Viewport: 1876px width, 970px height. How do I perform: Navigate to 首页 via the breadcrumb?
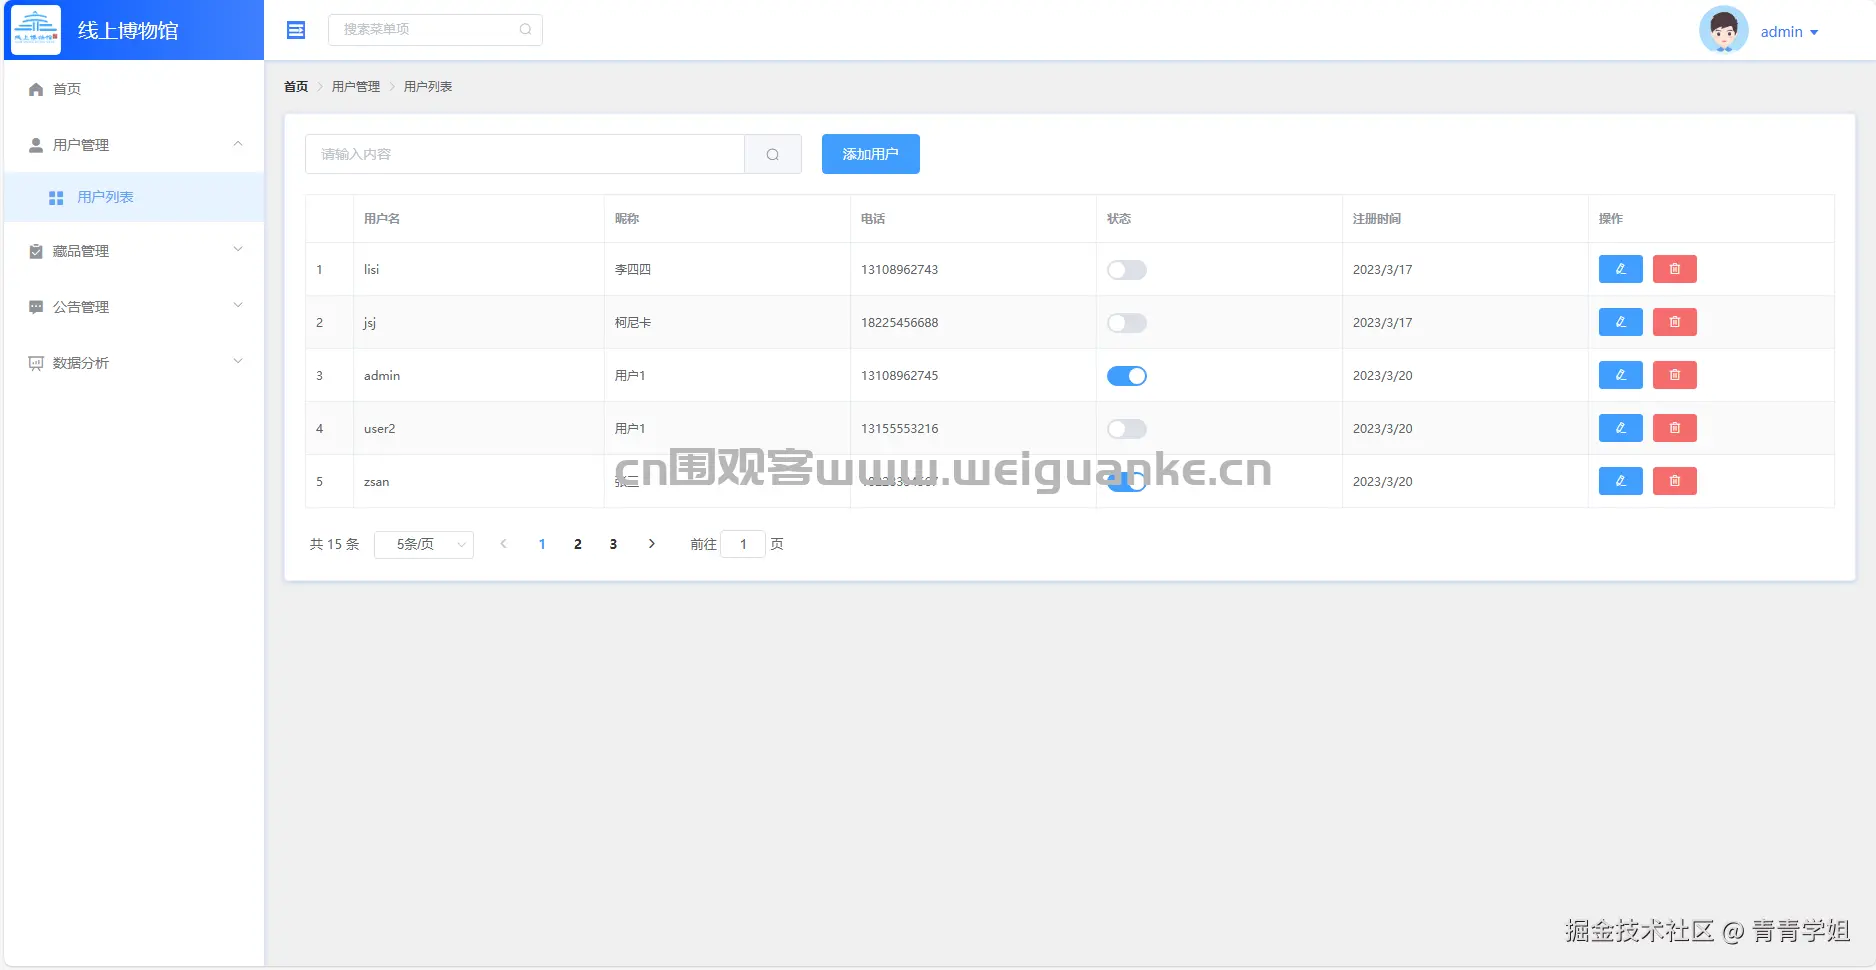(x=295, y=86)
